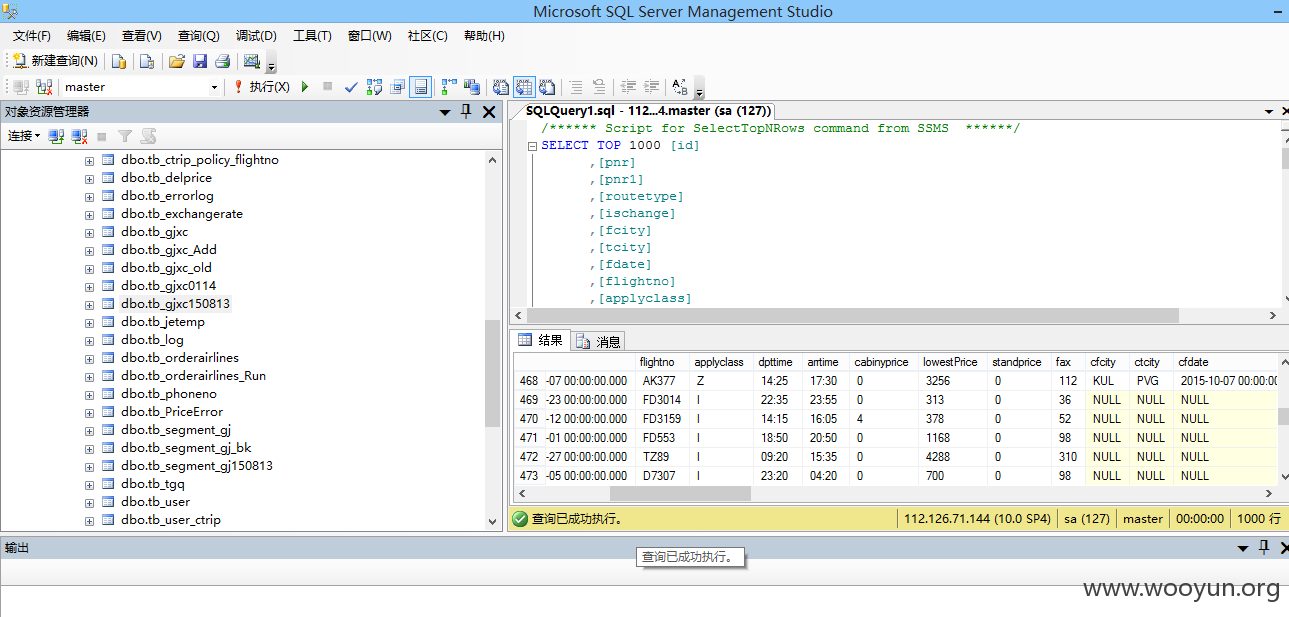Click the [fcity] column line in query
The width and height of the screenshot is (1289, 617).
625,231
